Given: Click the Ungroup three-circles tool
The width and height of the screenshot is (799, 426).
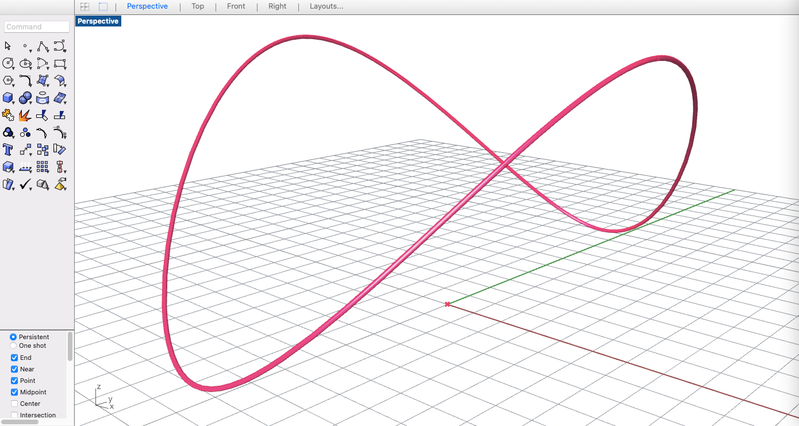Looking at the screenshot, I should click(x=25, y=133).
